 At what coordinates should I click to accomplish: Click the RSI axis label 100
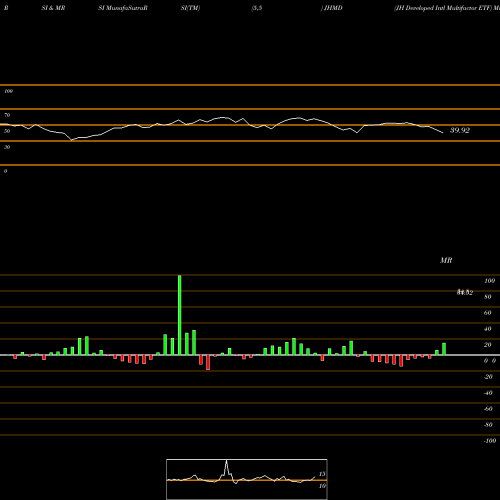tap(9, 91)
